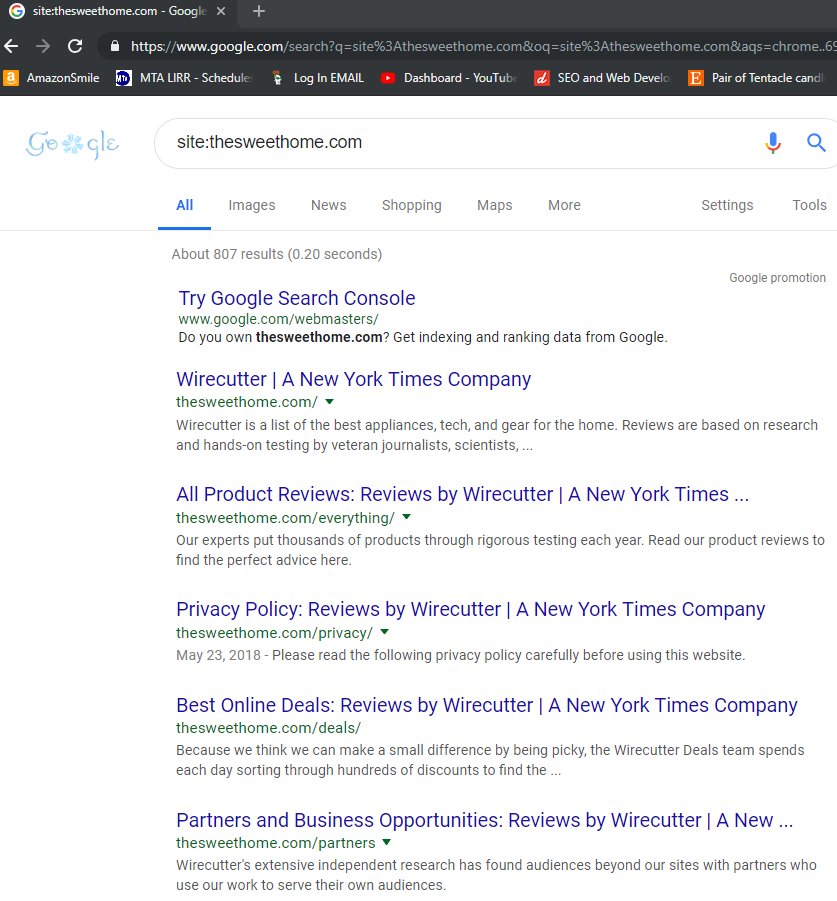
Task: Click the search magnifying glass icon
Action: [816, 143]
